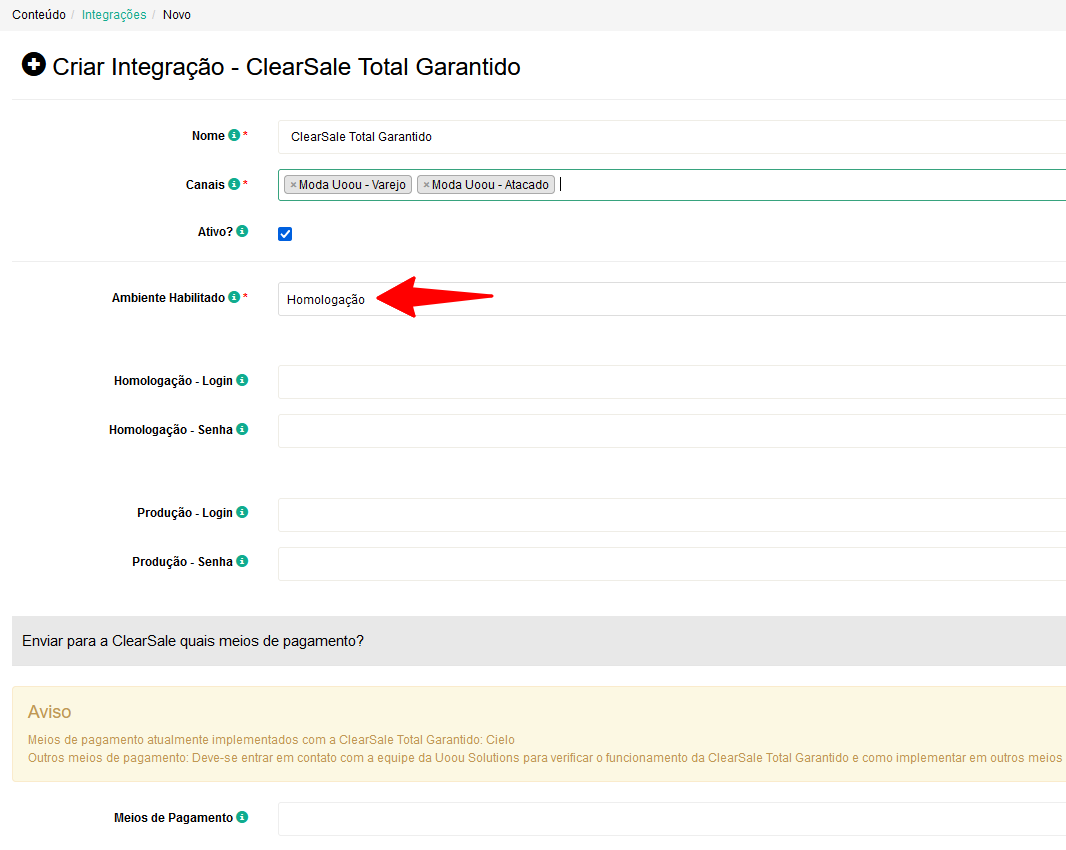Screen dimensions: 1066x850
Task: Click the page title Criar Integração
Action: click(x=286, y=67)
